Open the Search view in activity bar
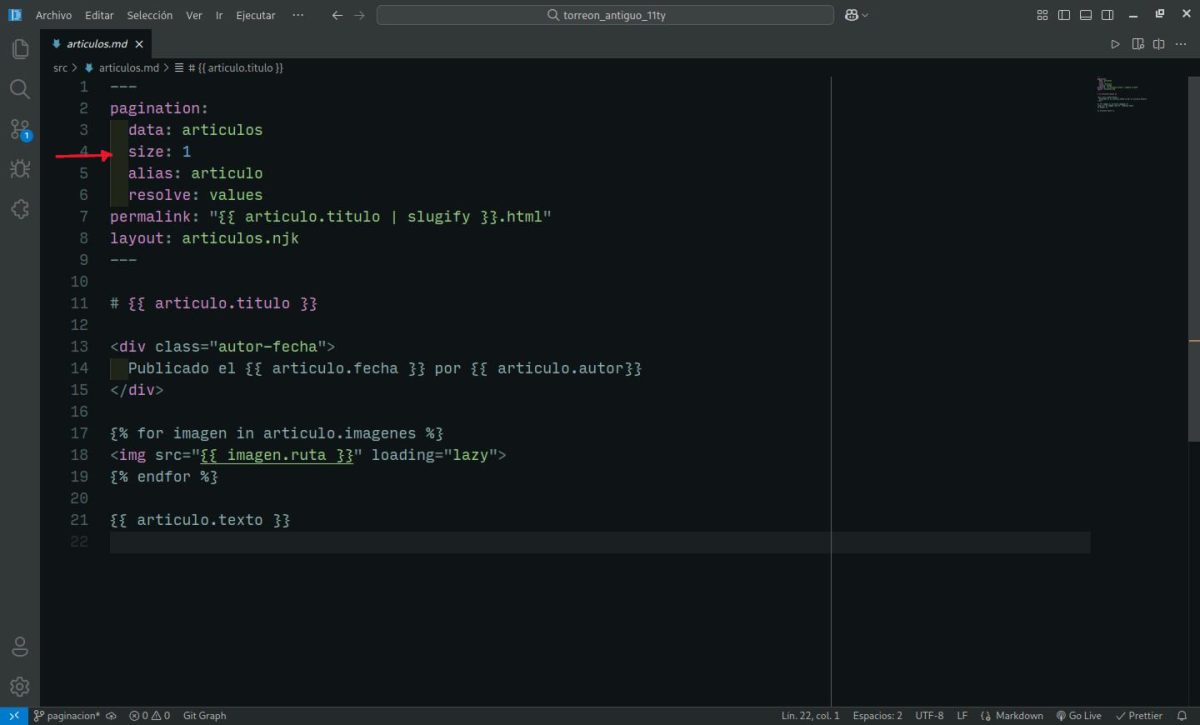Image resolution: width=1200 pixels, height=725 pixels. [20, 89]
